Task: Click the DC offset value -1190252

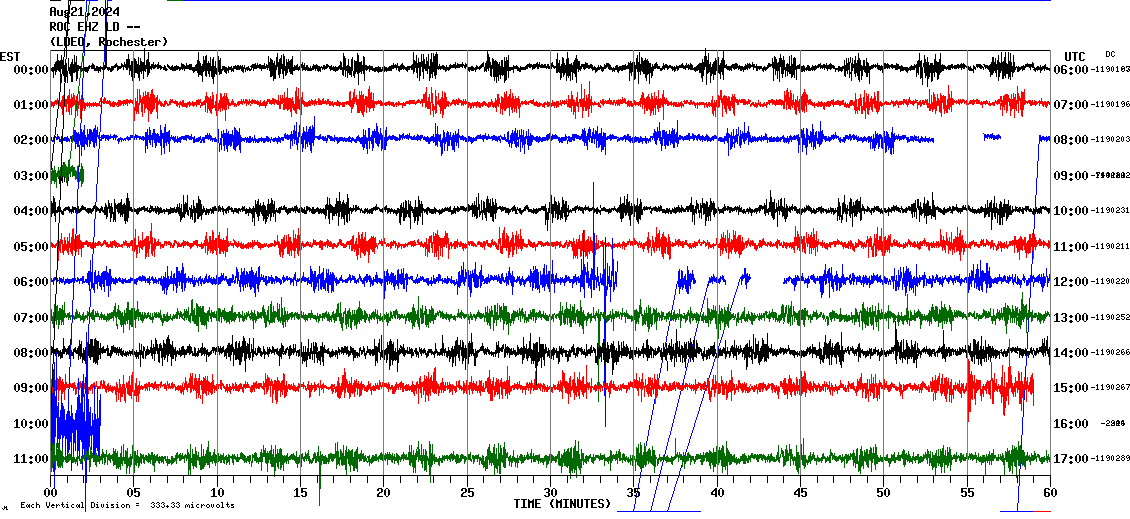Action: [x=1110, y=318]
